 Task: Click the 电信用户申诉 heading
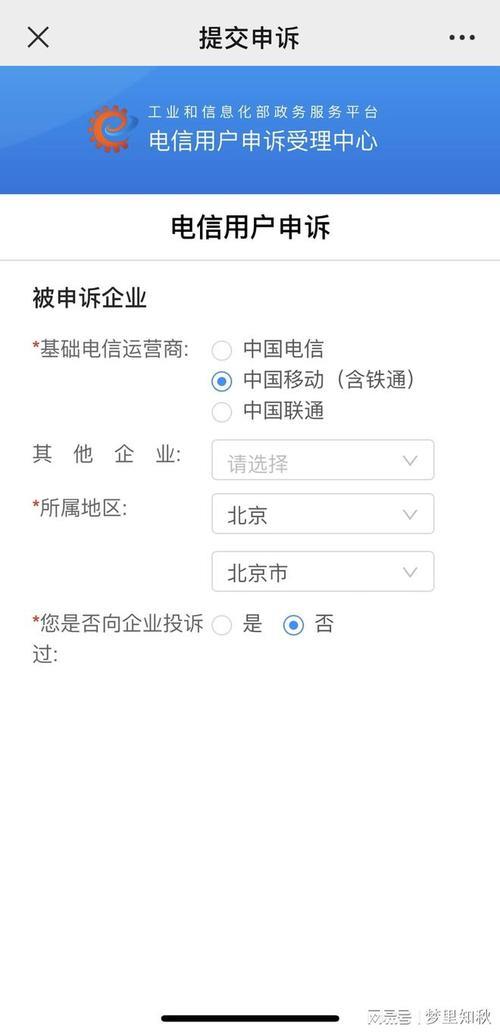tap(251, 227)
